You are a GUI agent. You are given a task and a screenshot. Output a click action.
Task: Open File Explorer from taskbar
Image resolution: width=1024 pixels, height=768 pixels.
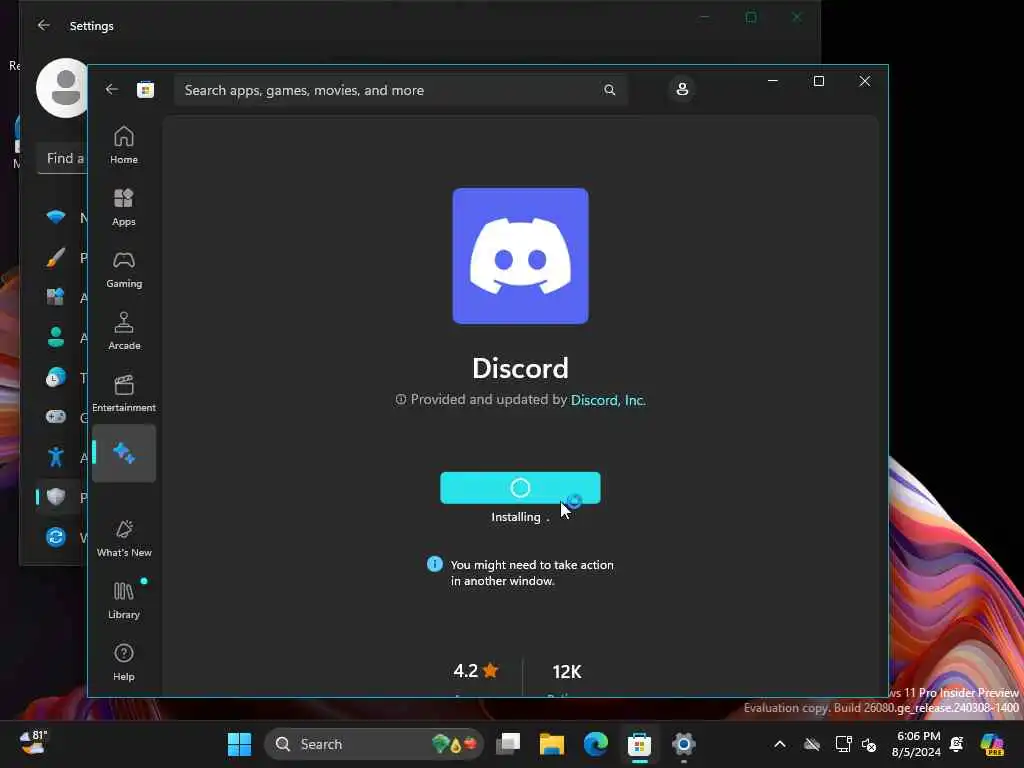click(x=551, y=744)
